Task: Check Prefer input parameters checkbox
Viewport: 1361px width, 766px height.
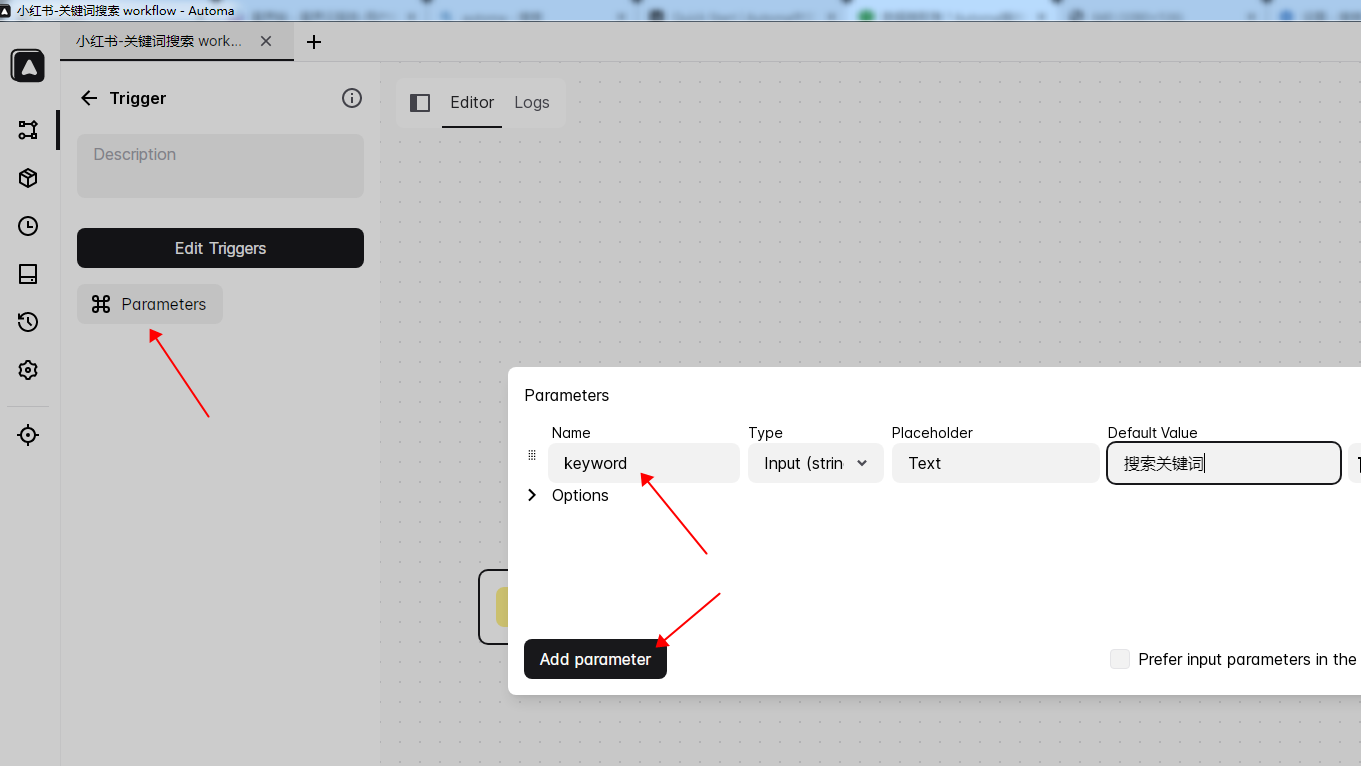Action: tap(1120, 659)
